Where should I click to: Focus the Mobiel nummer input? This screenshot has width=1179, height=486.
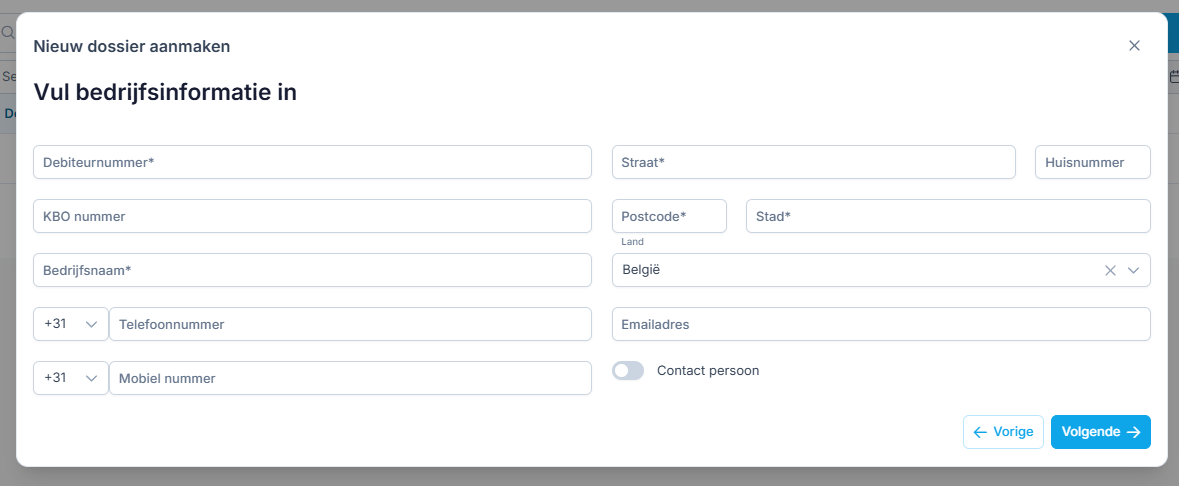click(x=350, y=378)
